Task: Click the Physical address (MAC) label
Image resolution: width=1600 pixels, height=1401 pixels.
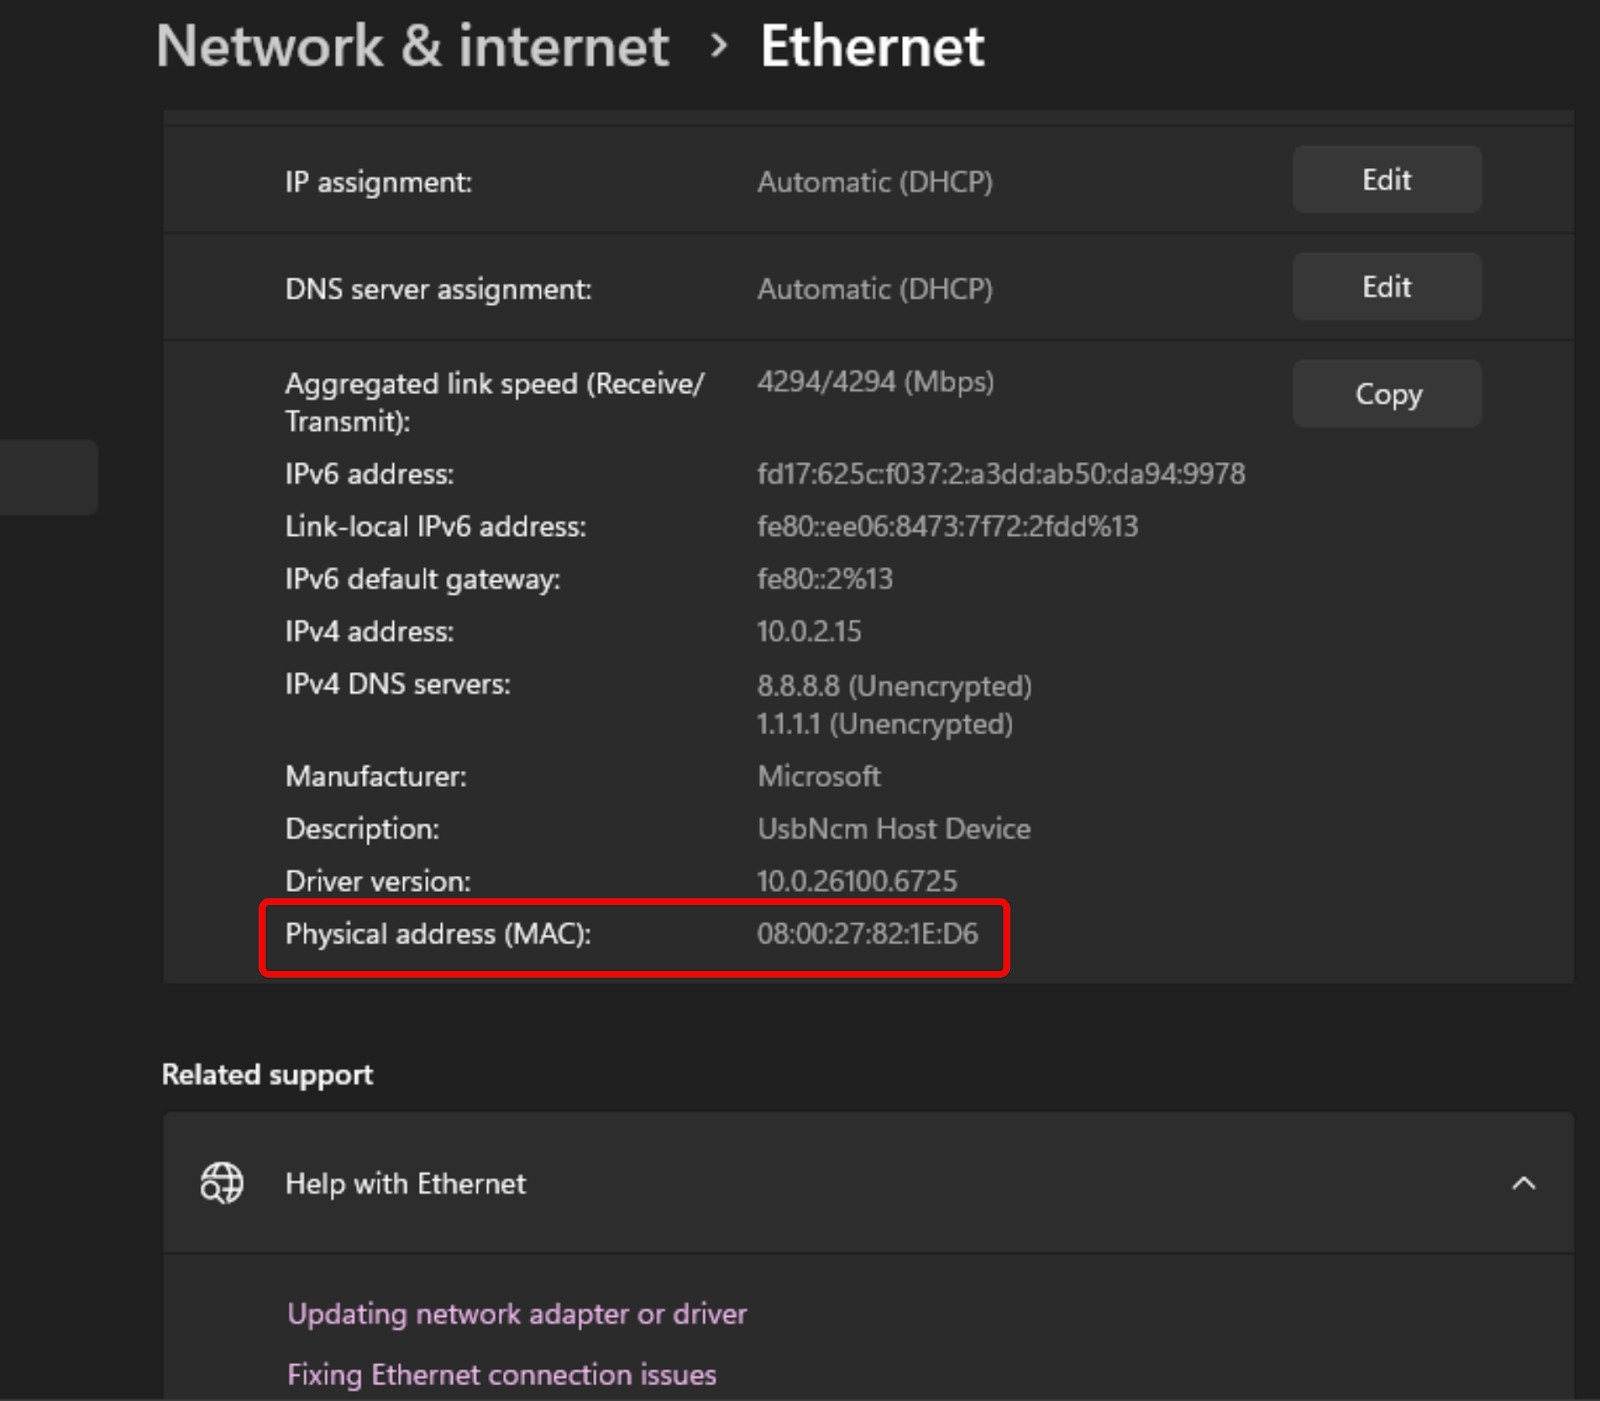Action: tap(438, 934)
